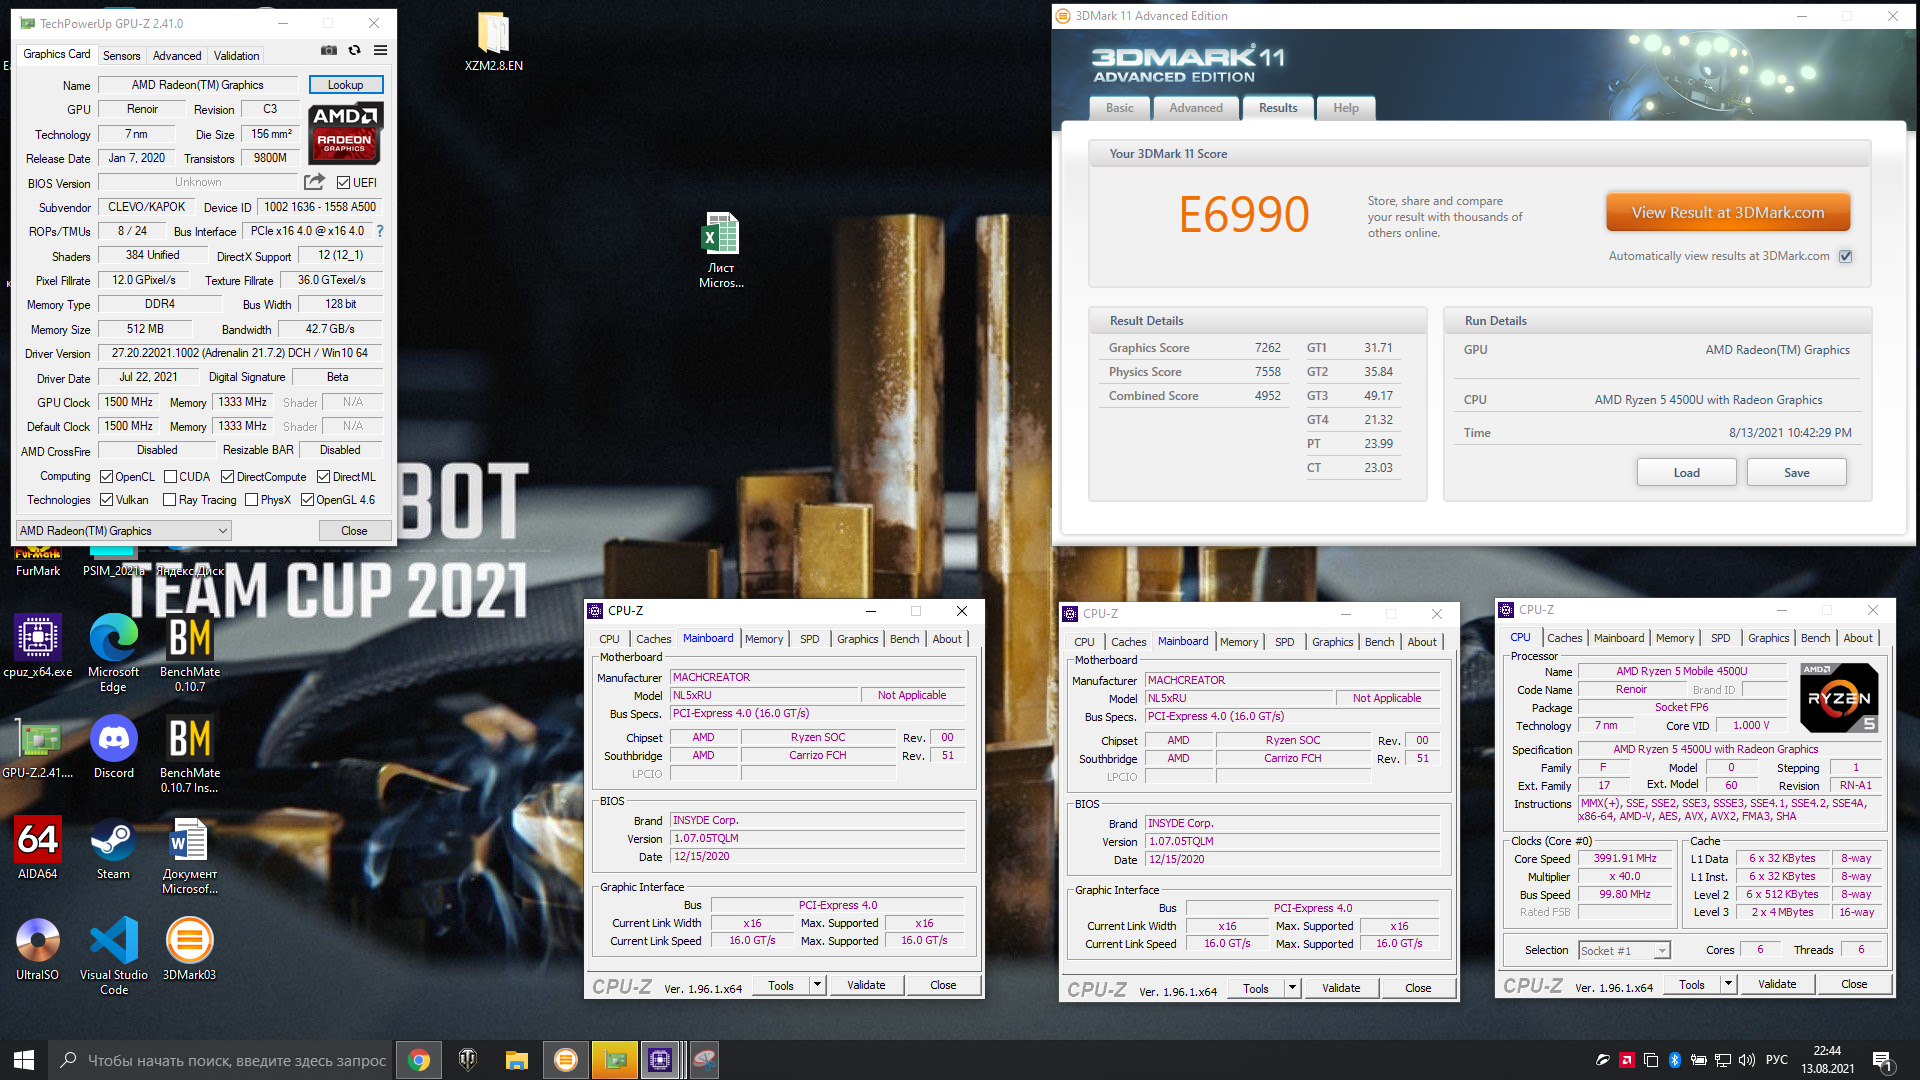Switch to the Sensors tab in GPU-Z
This screenshot has height=1080, width=1920.
[121, 56]
